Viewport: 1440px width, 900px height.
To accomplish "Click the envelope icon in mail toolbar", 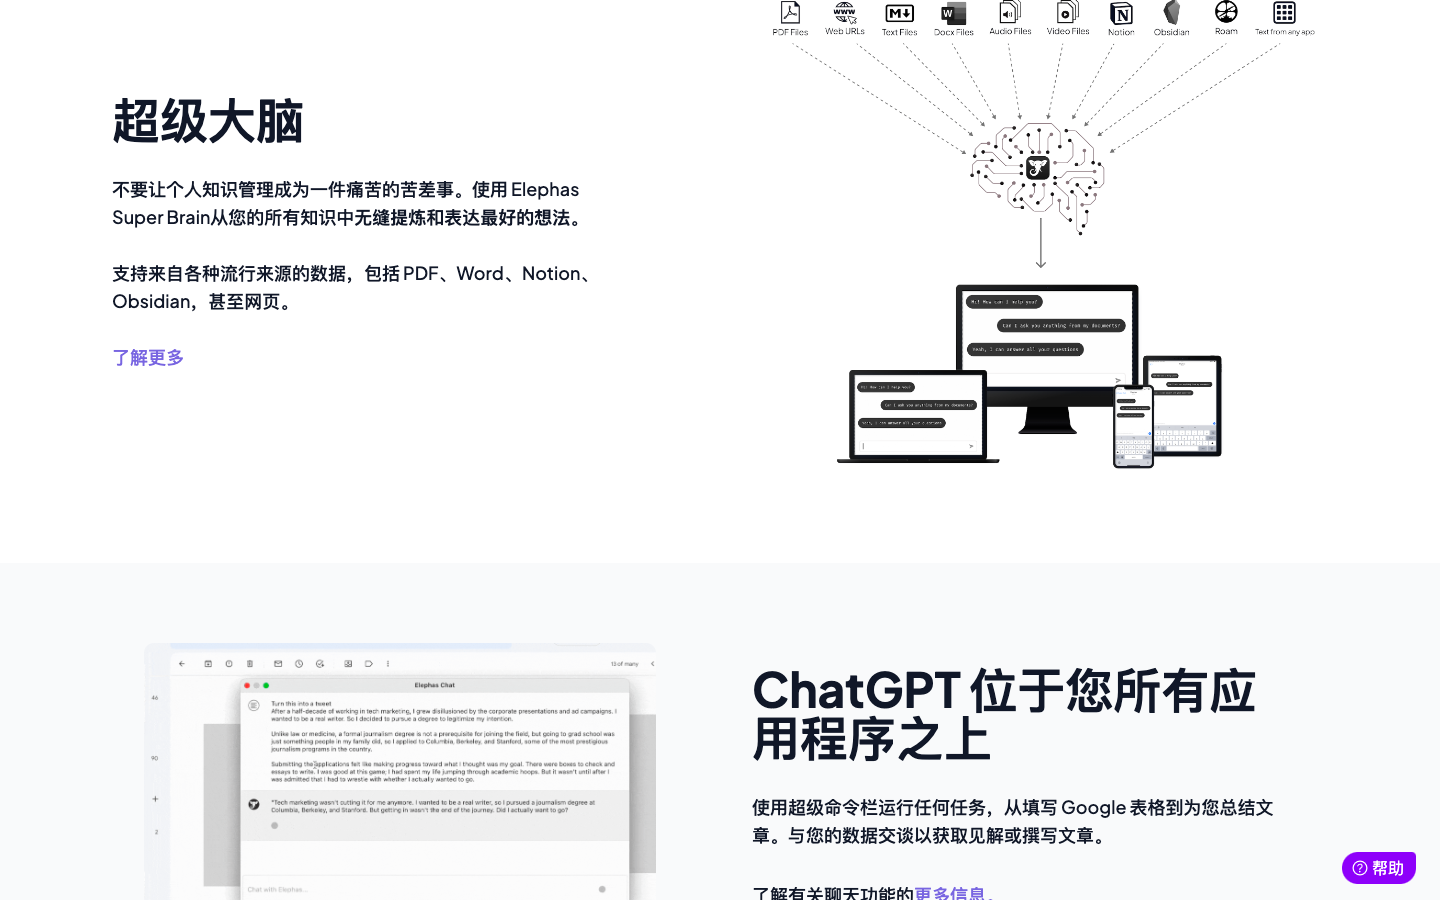I will pos(278,664).
